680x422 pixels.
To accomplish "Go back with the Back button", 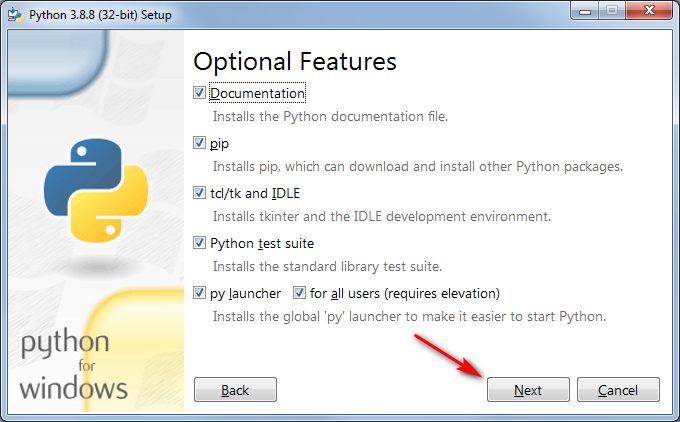I will click(235, 390).
